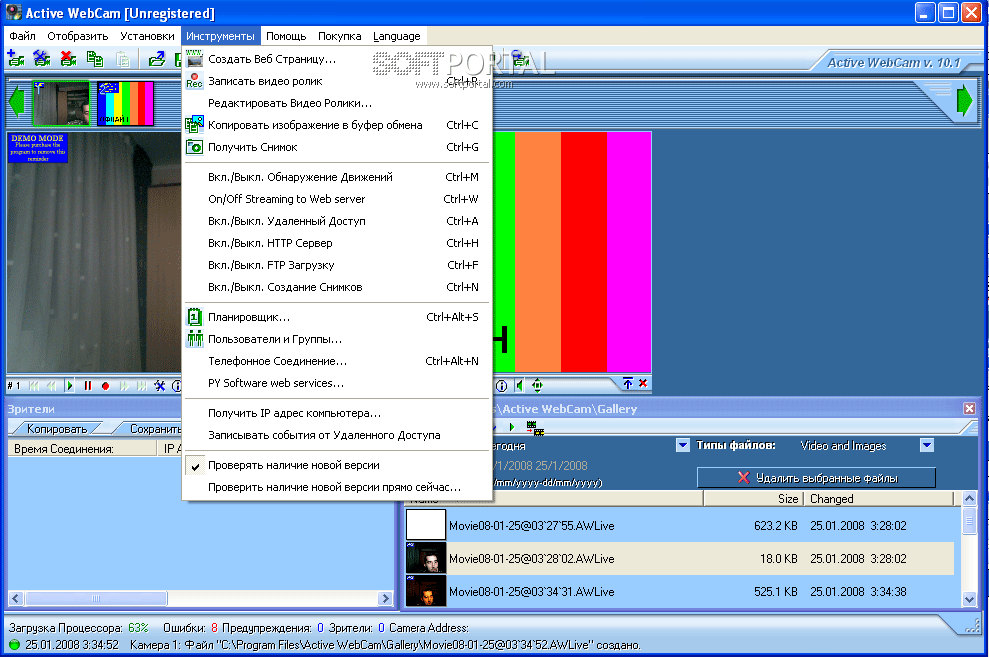Play camera 1 with the green play button
This screenshot has width=989, height=657.
click(x=70, y=385)
